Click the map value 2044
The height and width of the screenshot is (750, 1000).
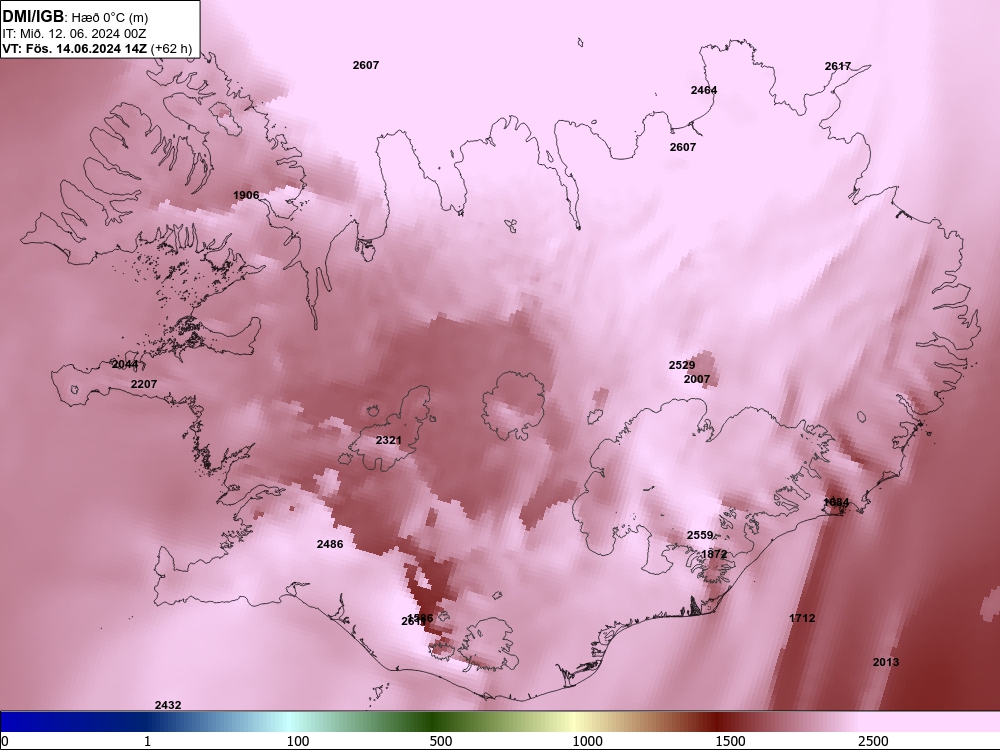pyautogui.click(x=124, y=364)
